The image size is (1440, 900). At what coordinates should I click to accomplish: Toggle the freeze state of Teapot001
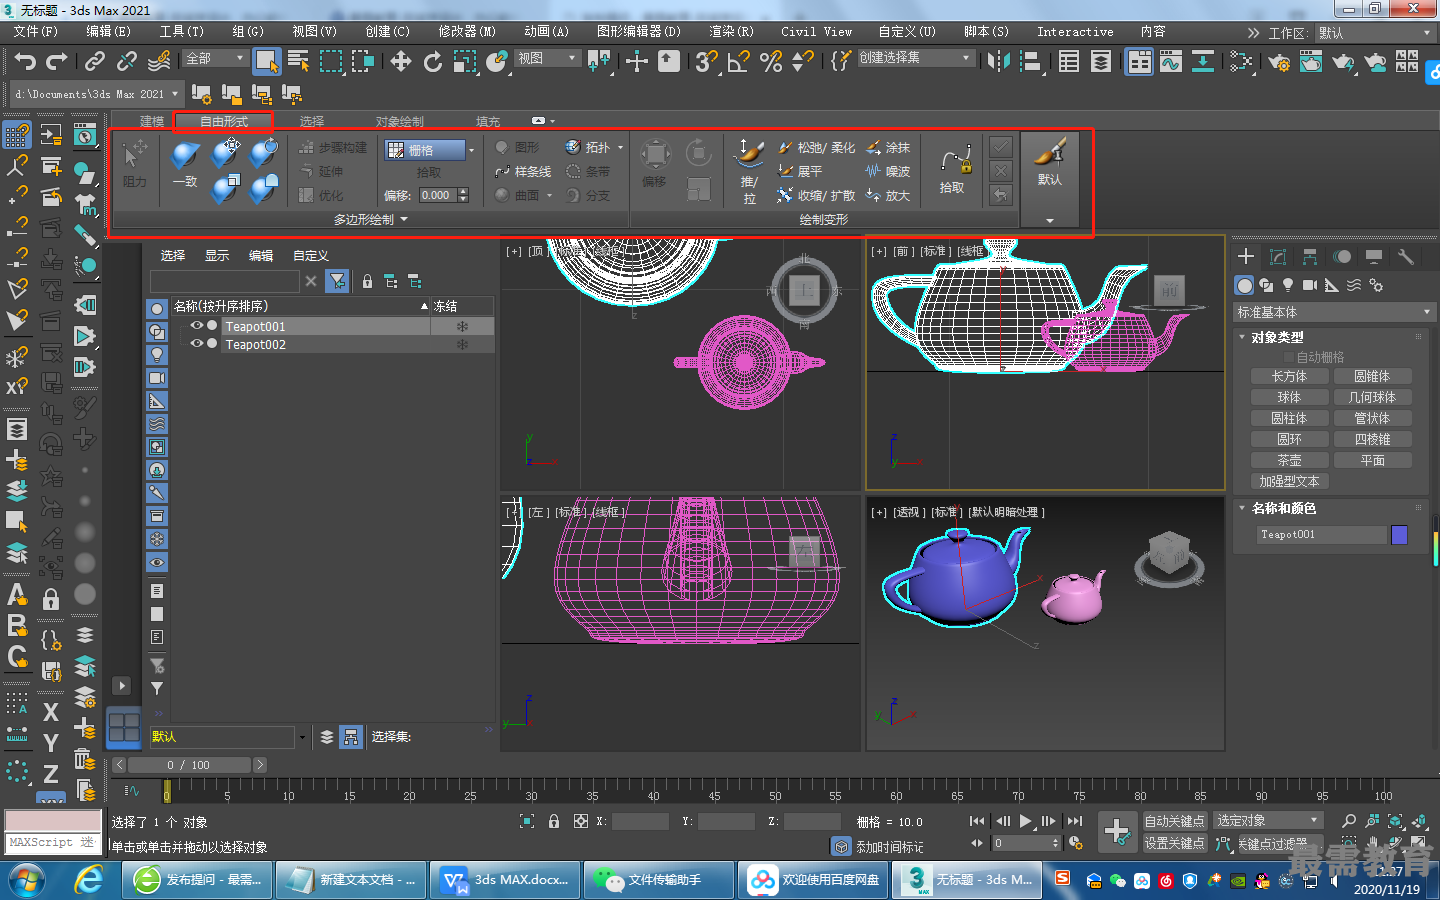[462, 326]
